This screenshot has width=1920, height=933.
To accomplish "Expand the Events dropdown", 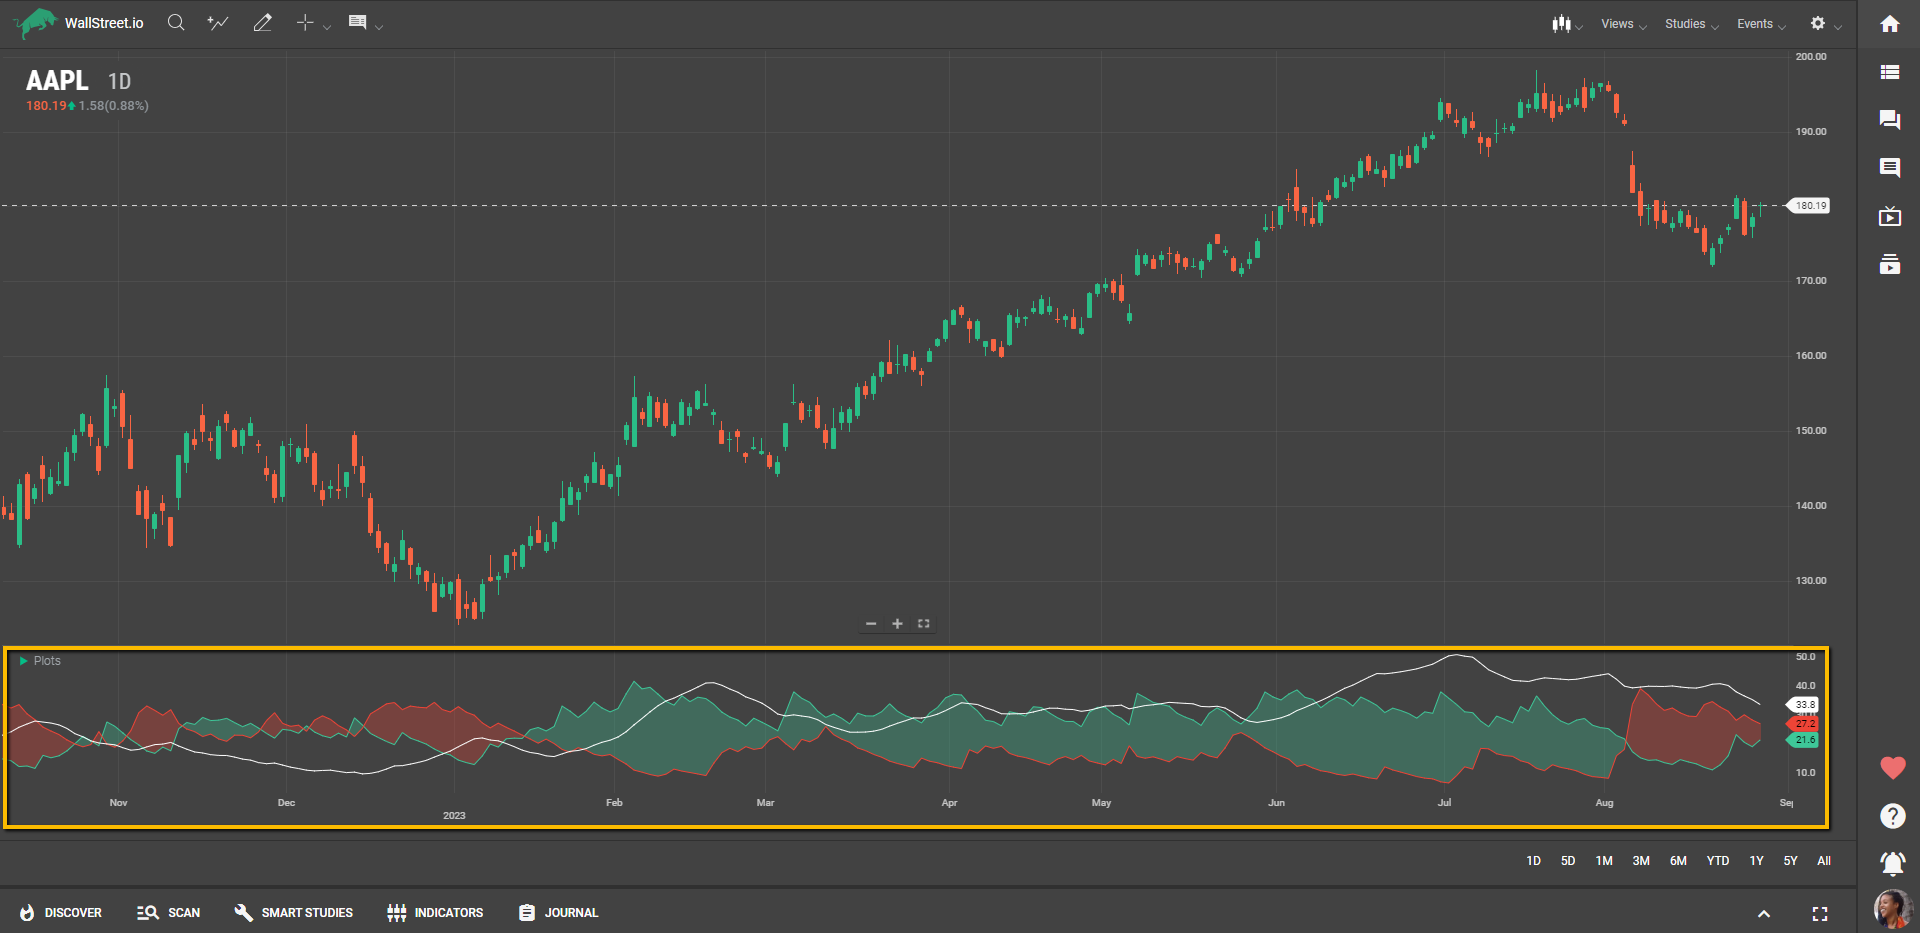I will click(1760, 24).
